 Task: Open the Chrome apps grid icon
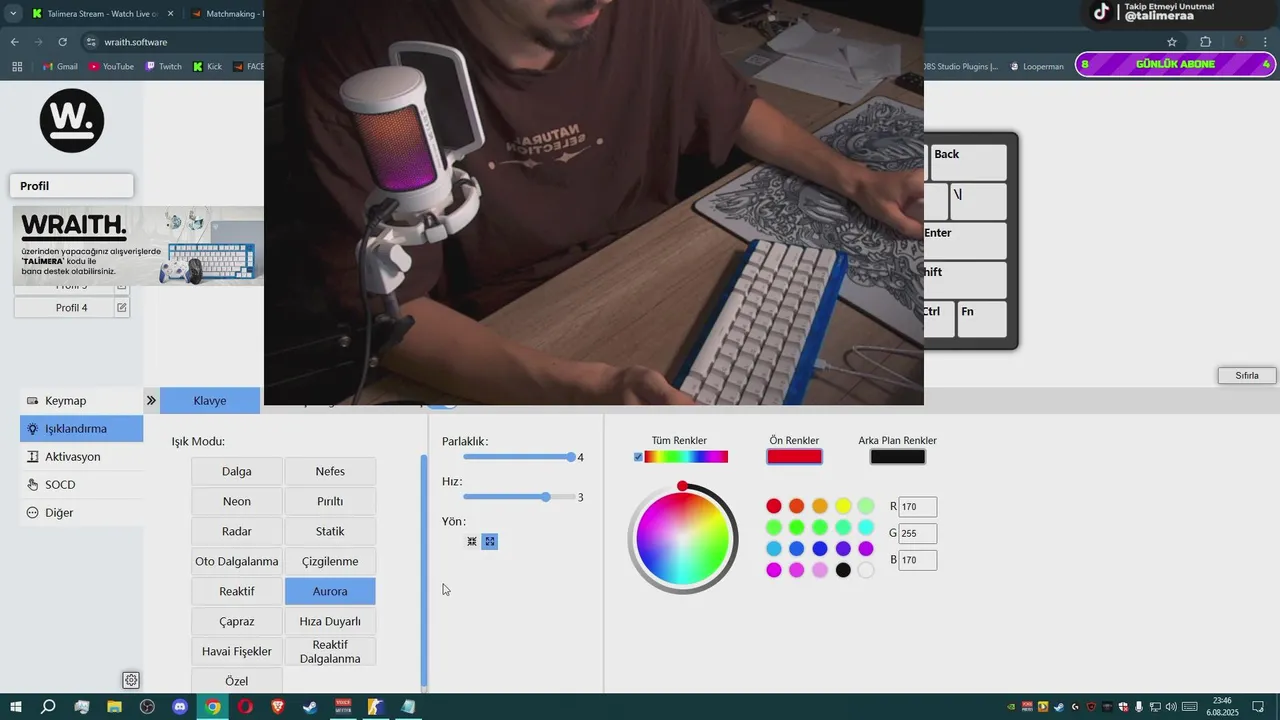tap(17, 66)
